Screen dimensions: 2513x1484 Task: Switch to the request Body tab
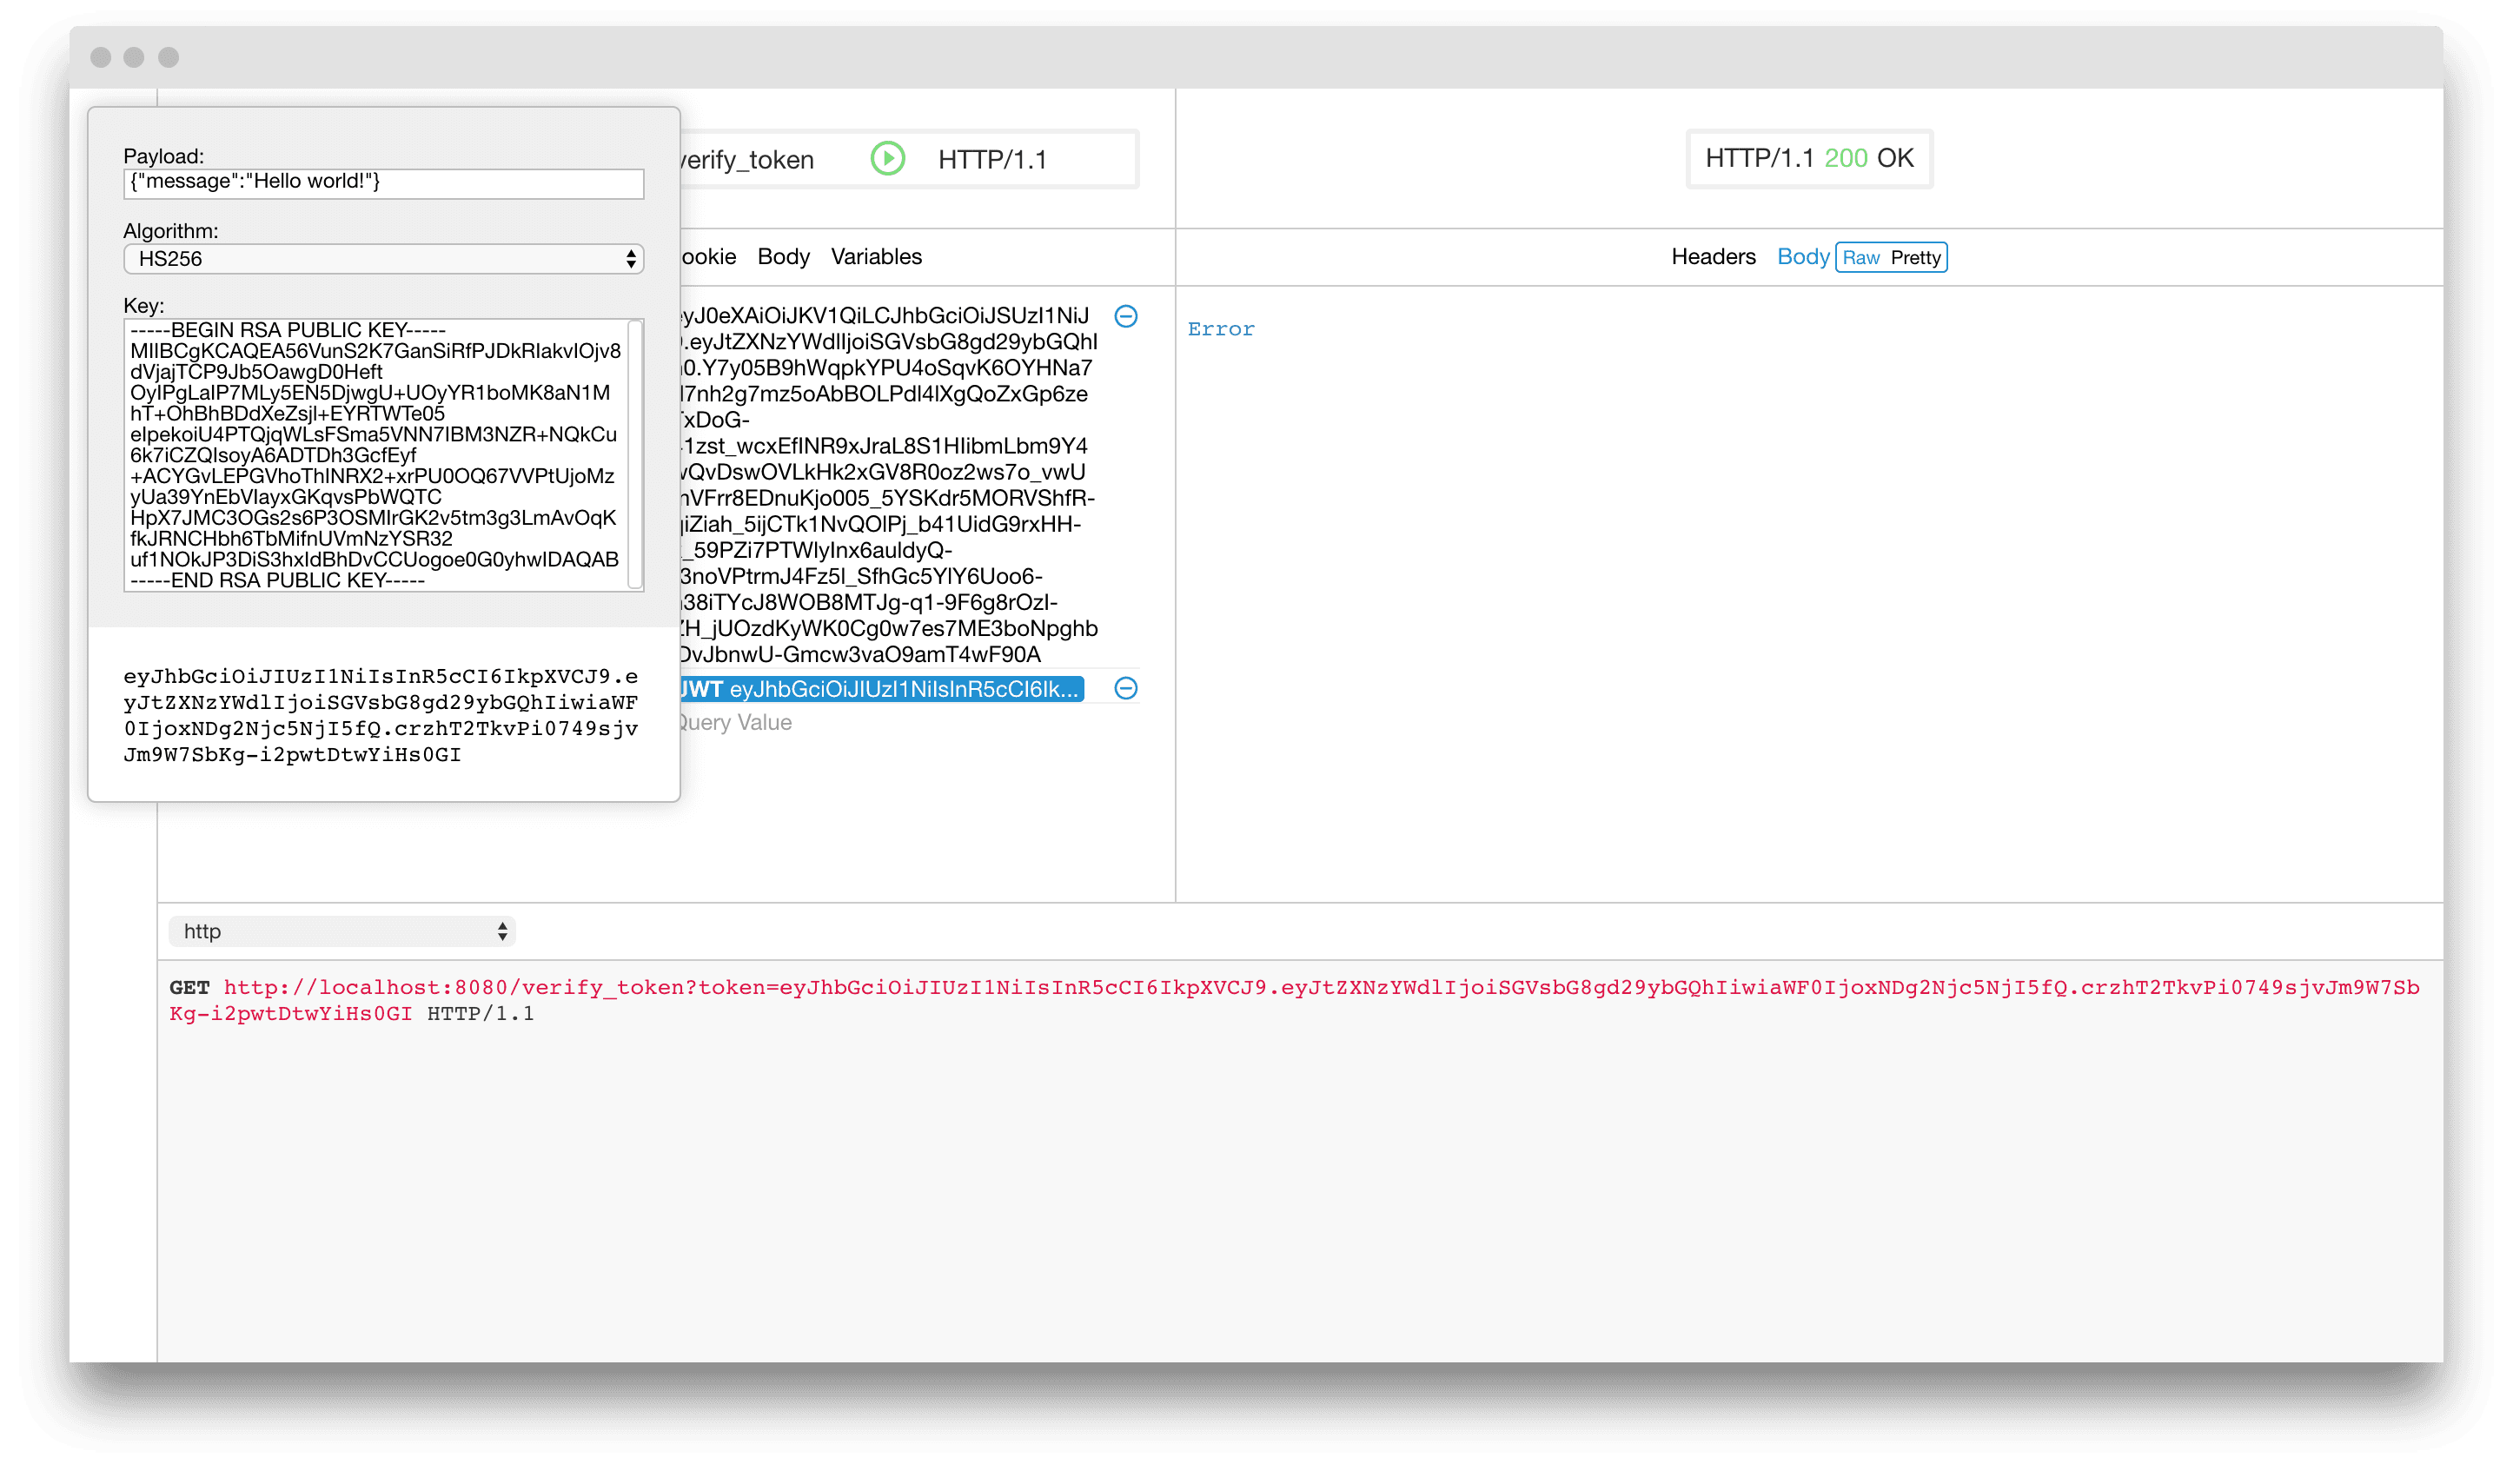(783, 257)
